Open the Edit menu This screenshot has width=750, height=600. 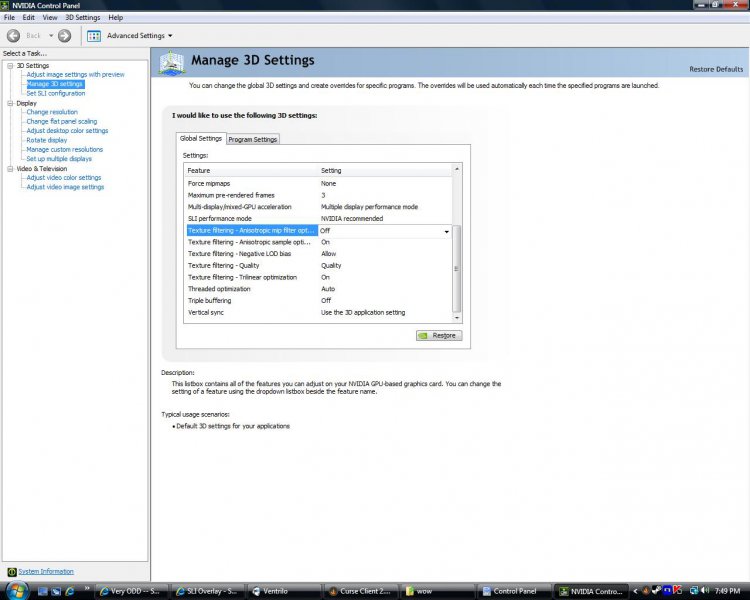[29, 18]
